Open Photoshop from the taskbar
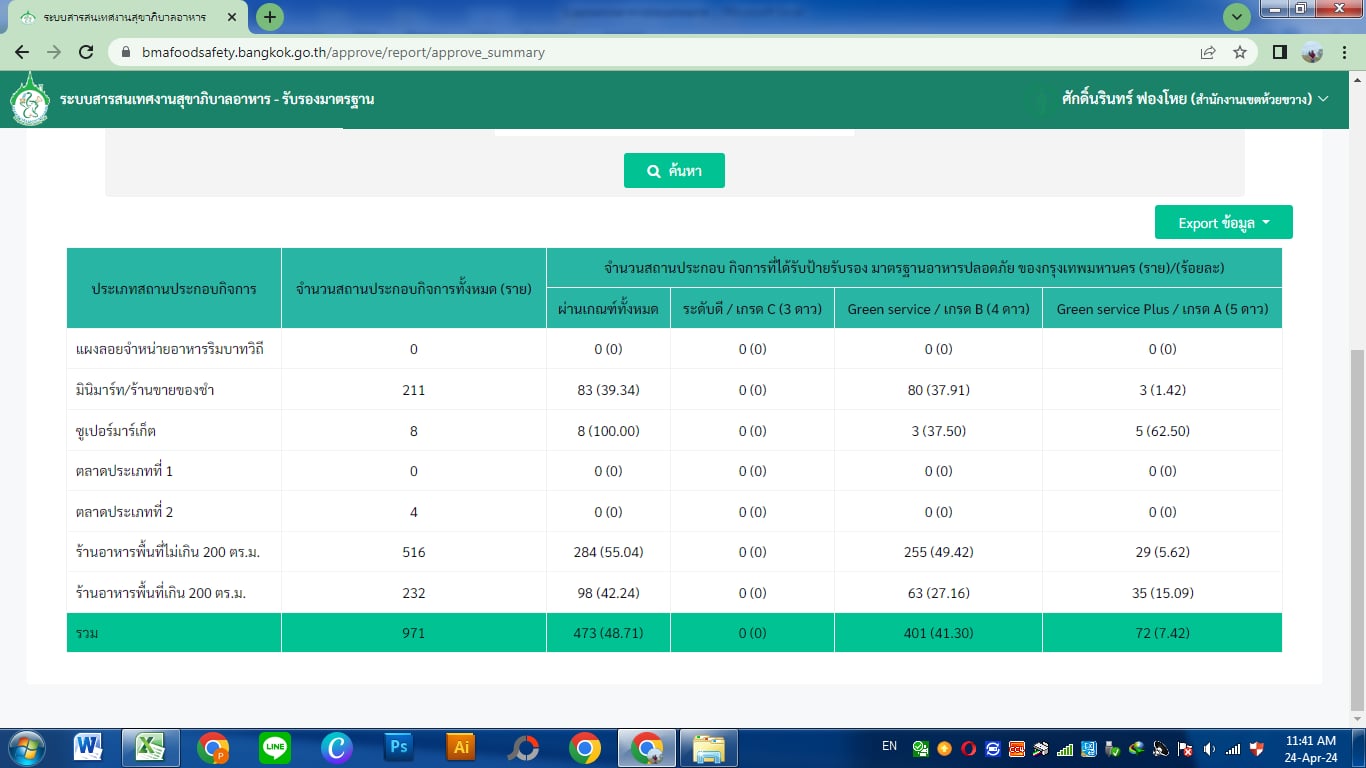The width and height of the screenshot is (1366, 768). pyautogui.click(x=399, y=747)
